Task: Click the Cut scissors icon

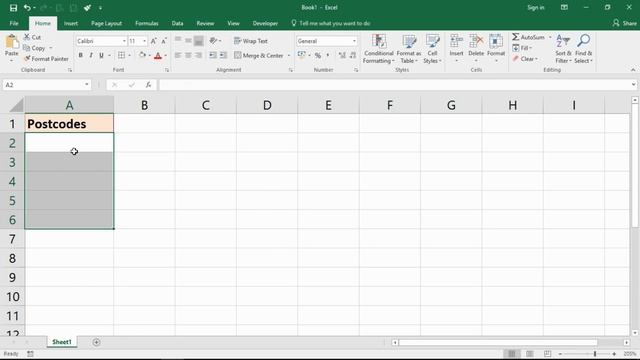Action: [x=27, y=37]
